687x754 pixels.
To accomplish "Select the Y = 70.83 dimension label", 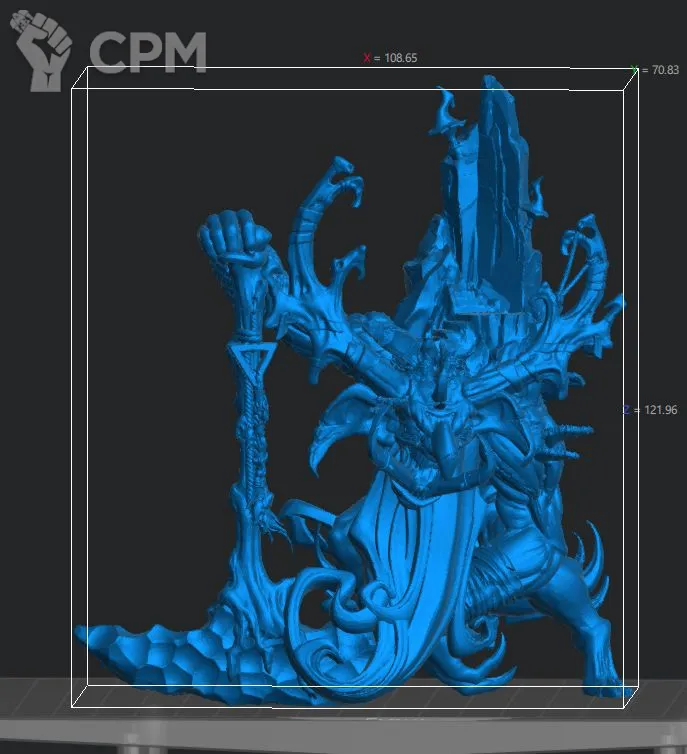I will click(x=659, y=70).
